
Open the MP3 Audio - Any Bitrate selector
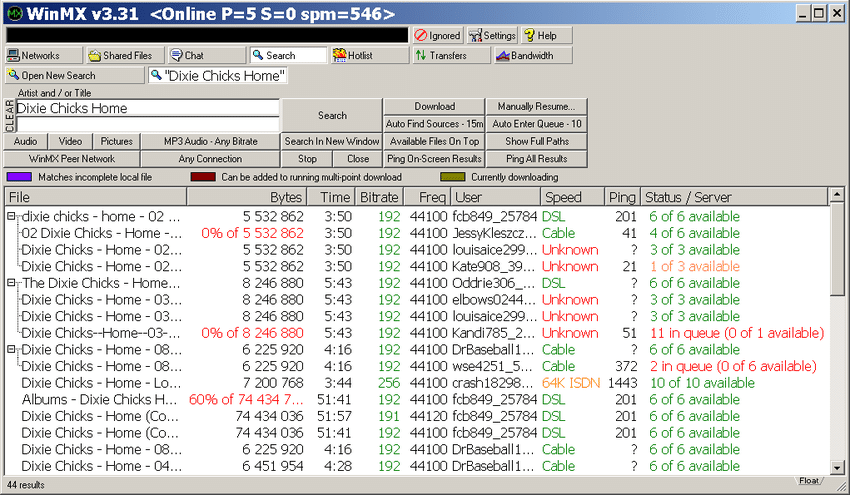click(x=210, y=141)
